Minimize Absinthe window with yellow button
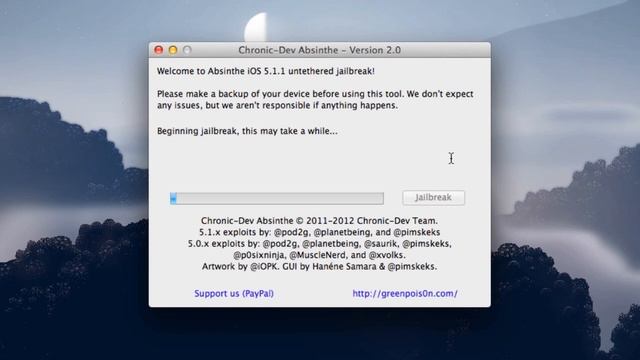The height and width of the screenshot is (360, 640). [173, 50]
